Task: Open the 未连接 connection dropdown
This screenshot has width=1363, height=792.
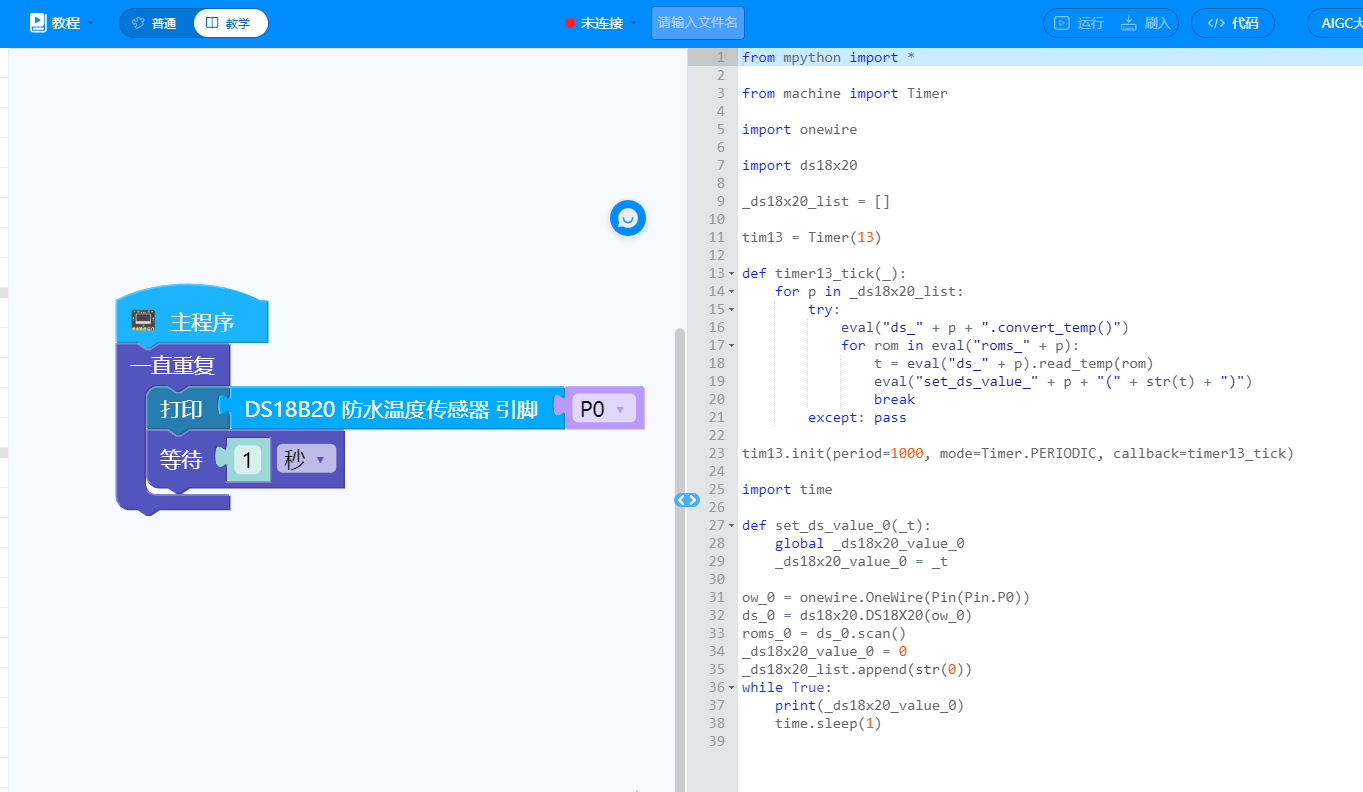Action: click(x=601, y=23)
